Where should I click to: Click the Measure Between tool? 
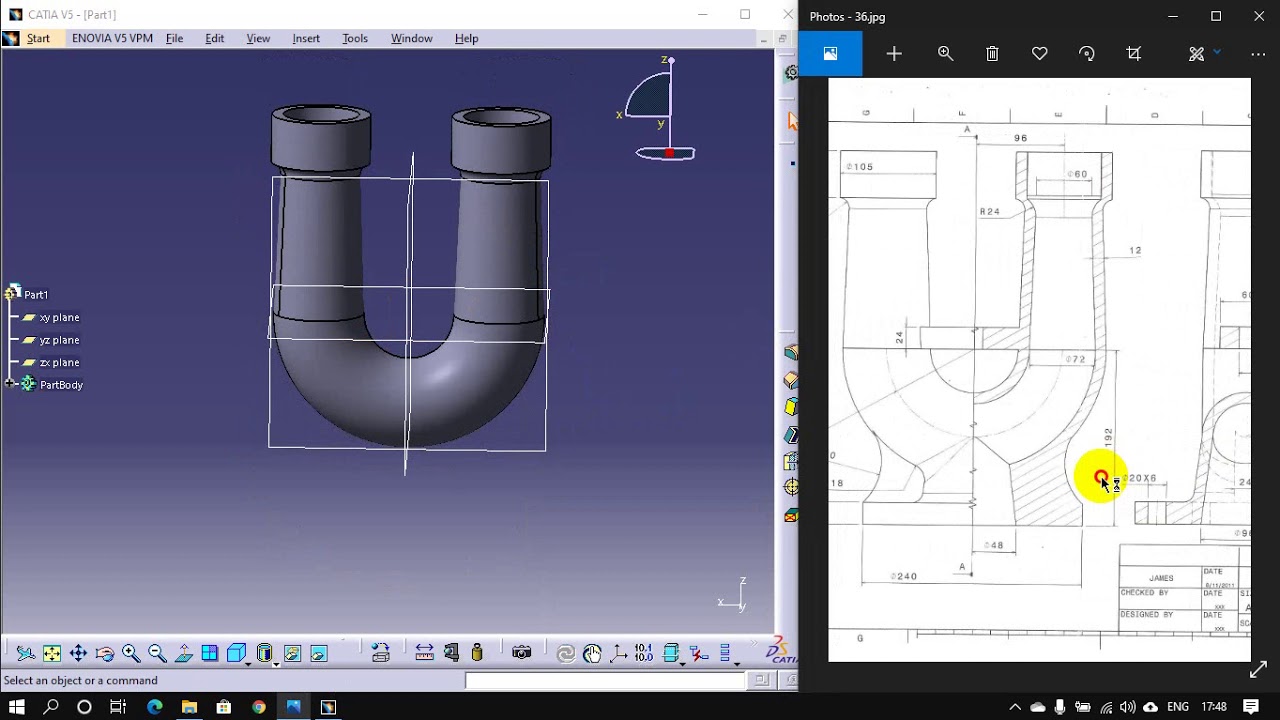424,653
